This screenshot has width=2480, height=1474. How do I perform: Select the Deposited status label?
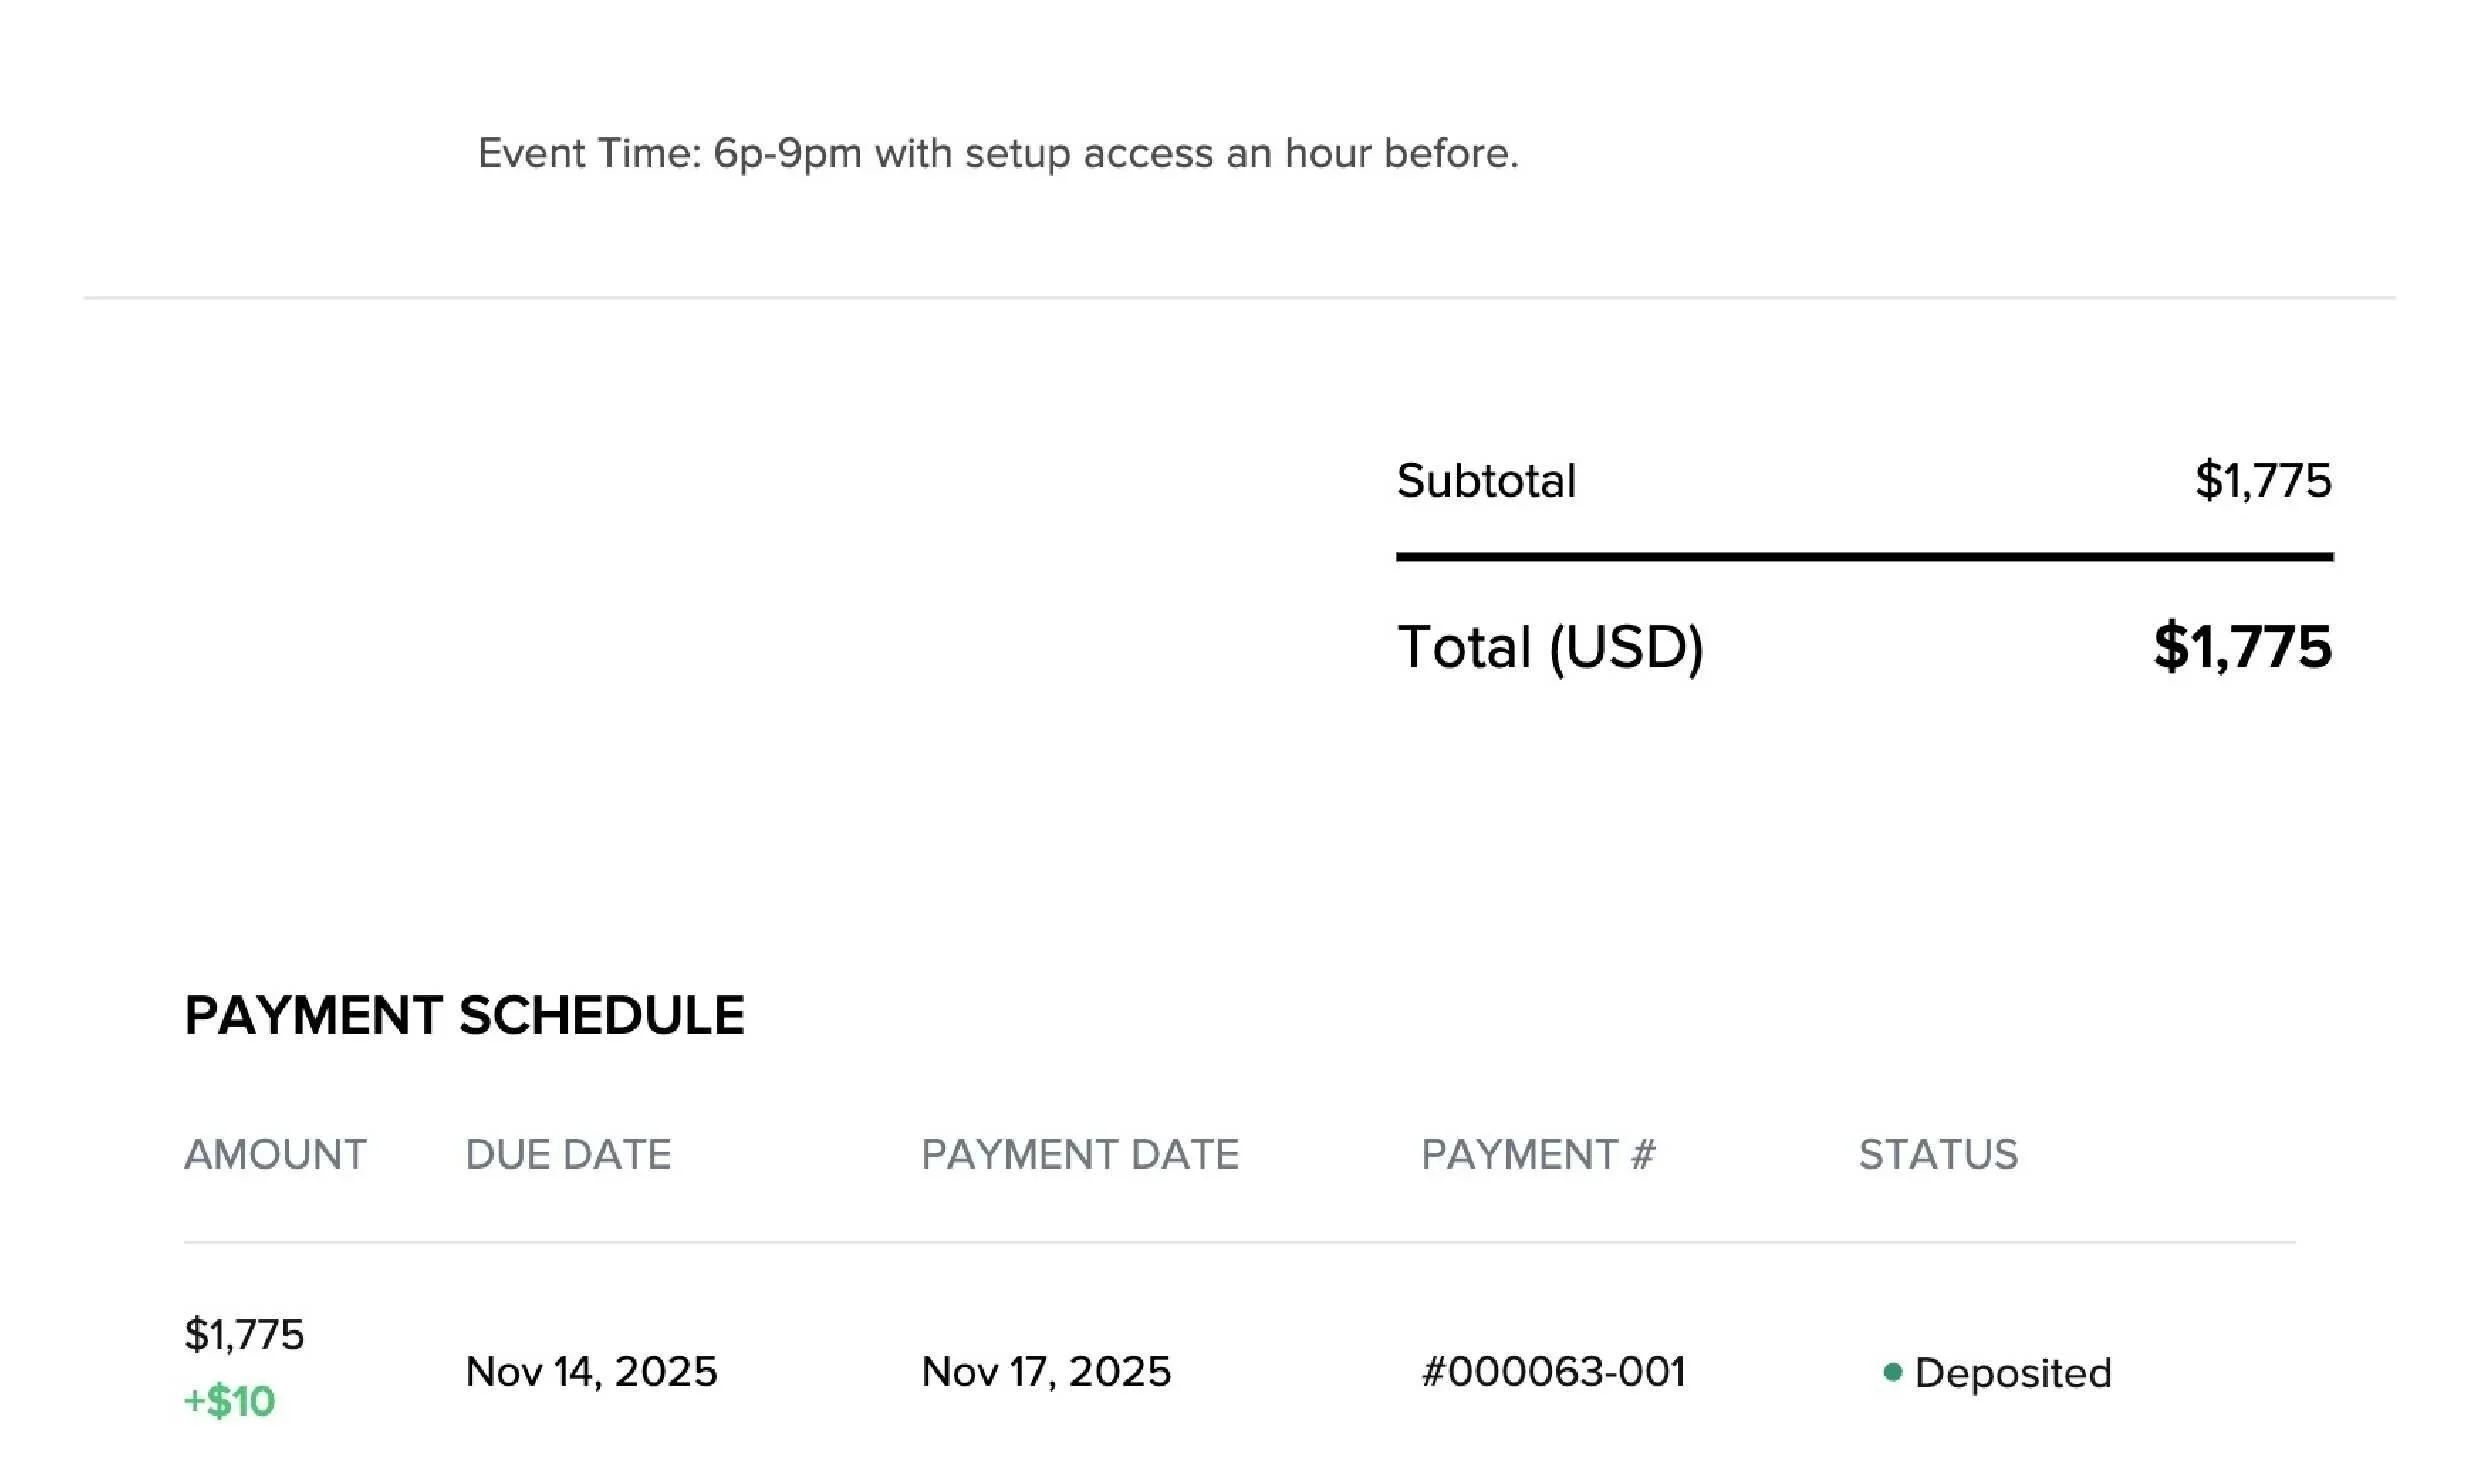point(2012,1373)
